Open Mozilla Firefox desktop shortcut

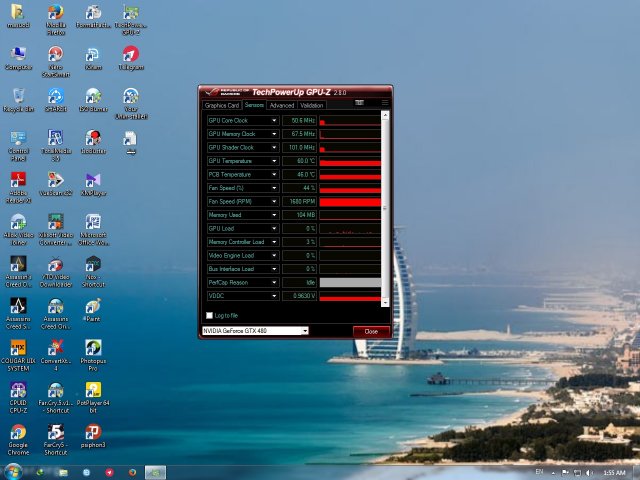(56, 14)
